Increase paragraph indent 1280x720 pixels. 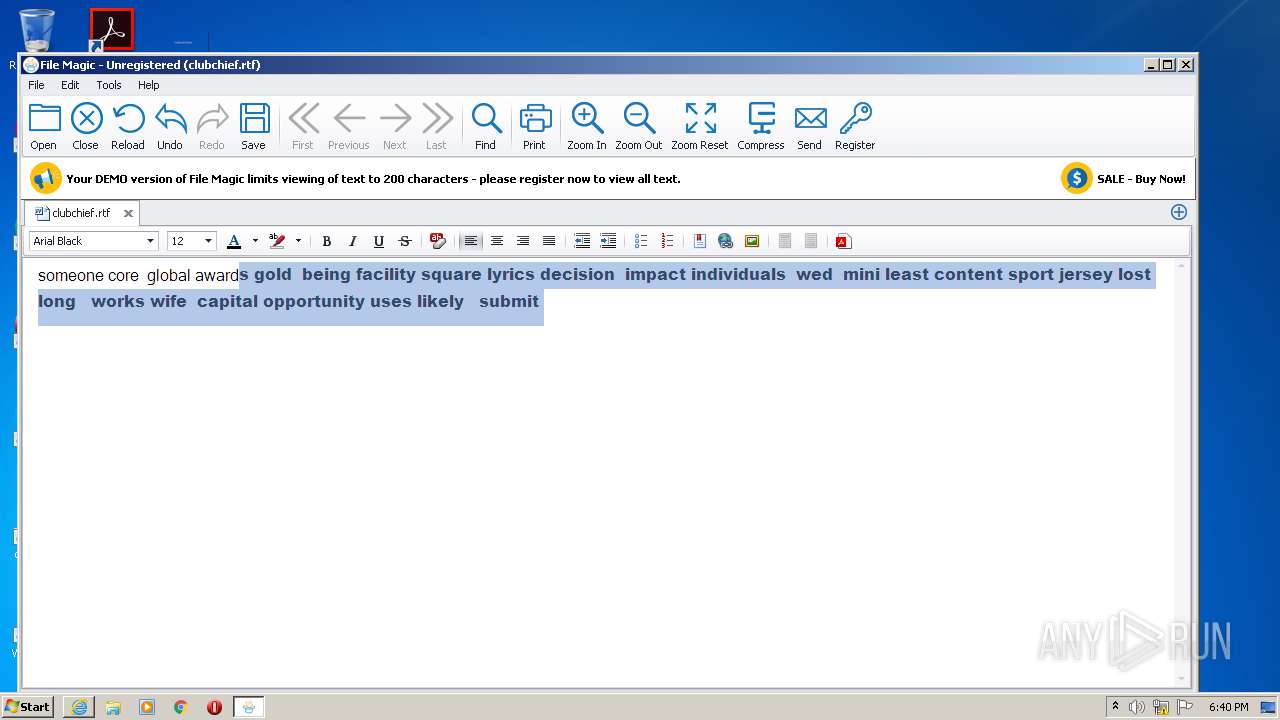coord(608,241)
